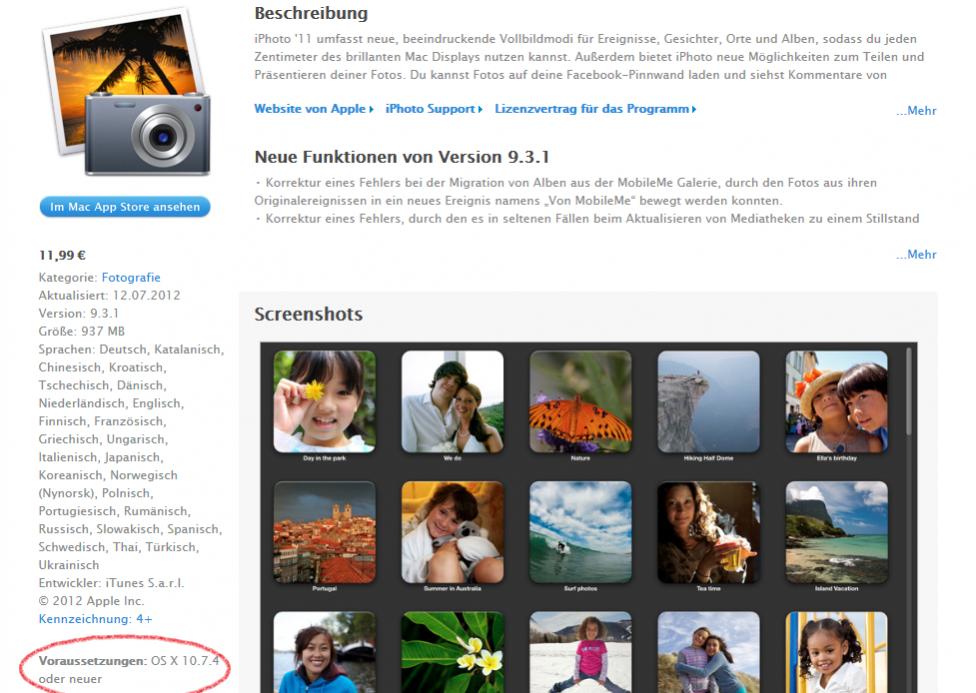This screenshot has width=976, height=693.
Task: Click the iPhoto app icon
Action: [x=126, y=92]
